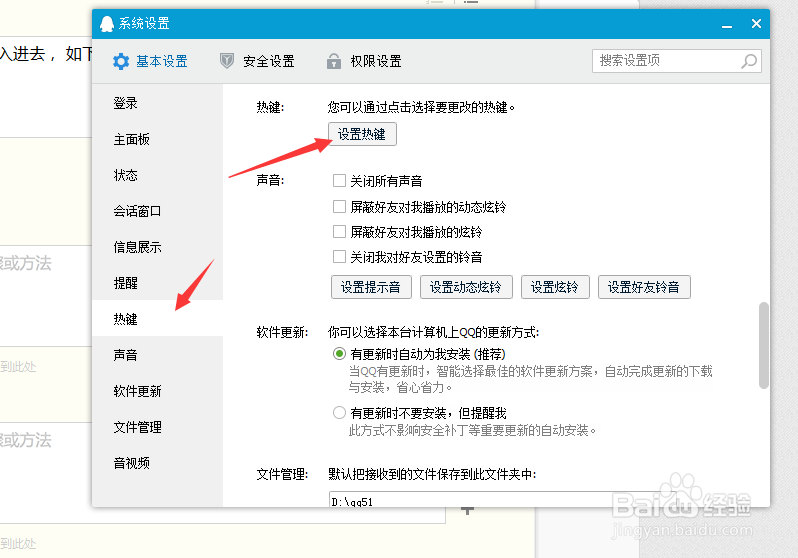Image resolution: width=798 pixels, height=558 pixels.
Task: Select 提醒 in the sidebar
Action: [x=158, y=284]
